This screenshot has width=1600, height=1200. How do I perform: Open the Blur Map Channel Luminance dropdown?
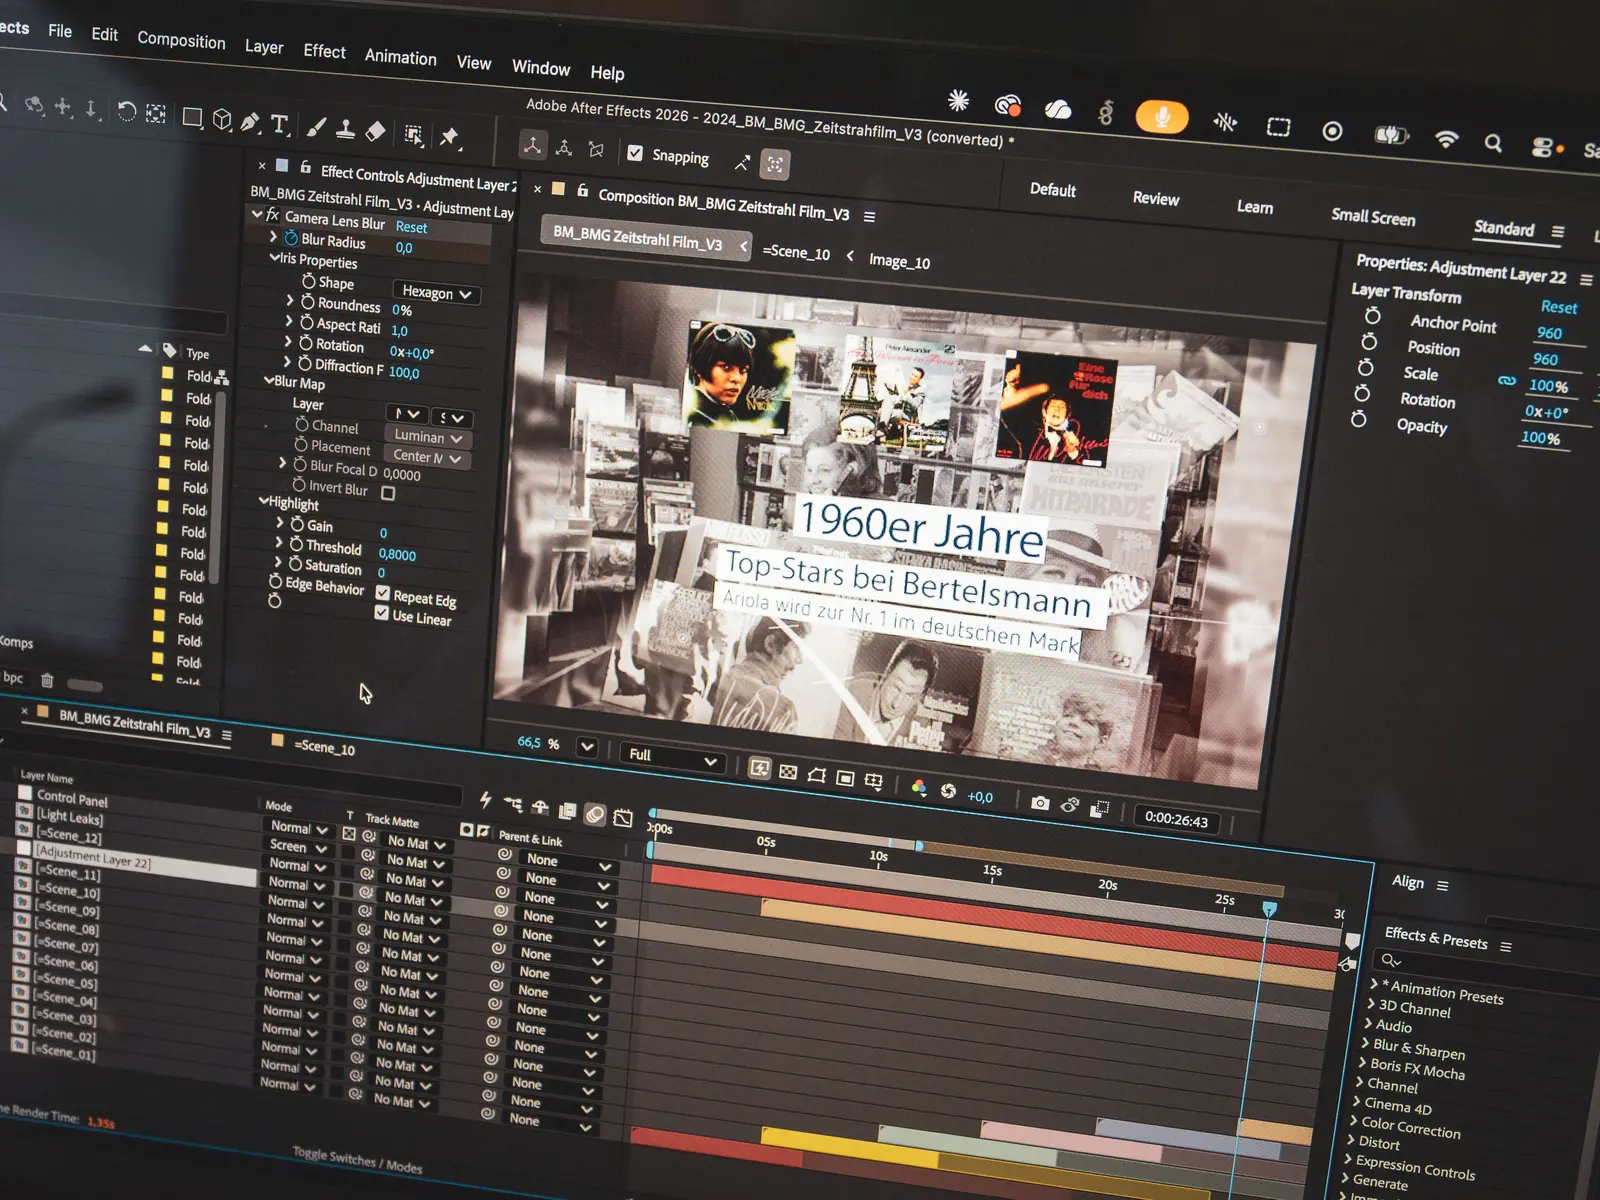click(429, 437)
